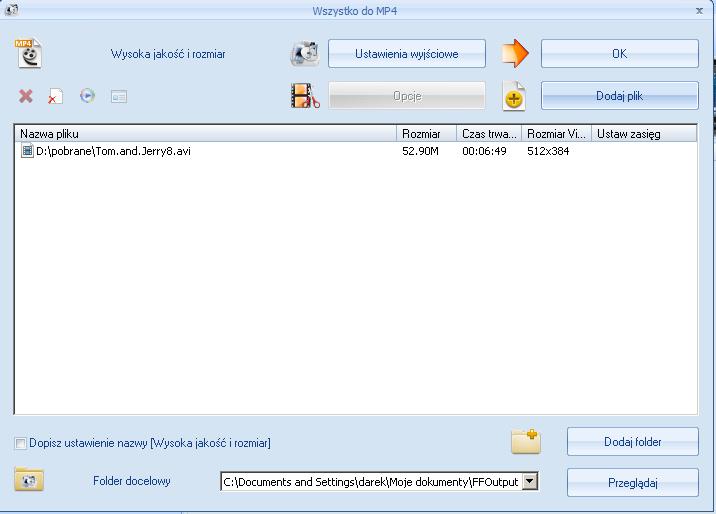Click the film strip scissors icon
This screenshot has height=514, width=716.
click(x=305, y=96)
